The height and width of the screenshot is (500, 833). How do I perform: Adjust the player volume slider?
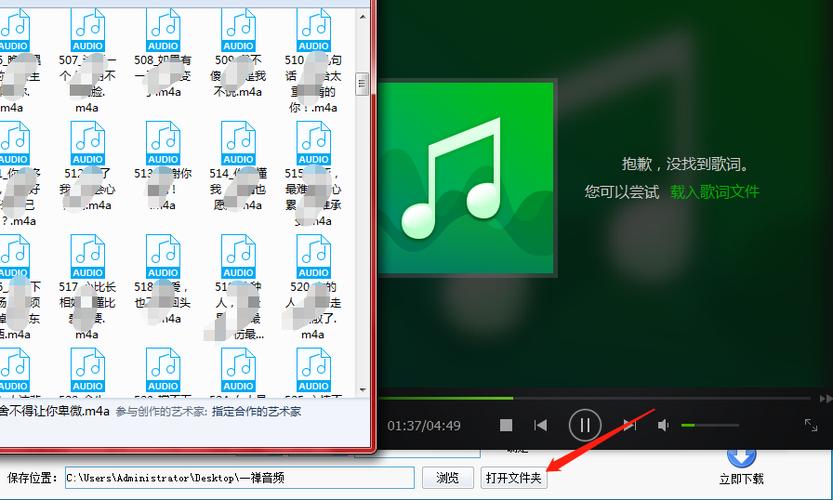click(710, 425)
